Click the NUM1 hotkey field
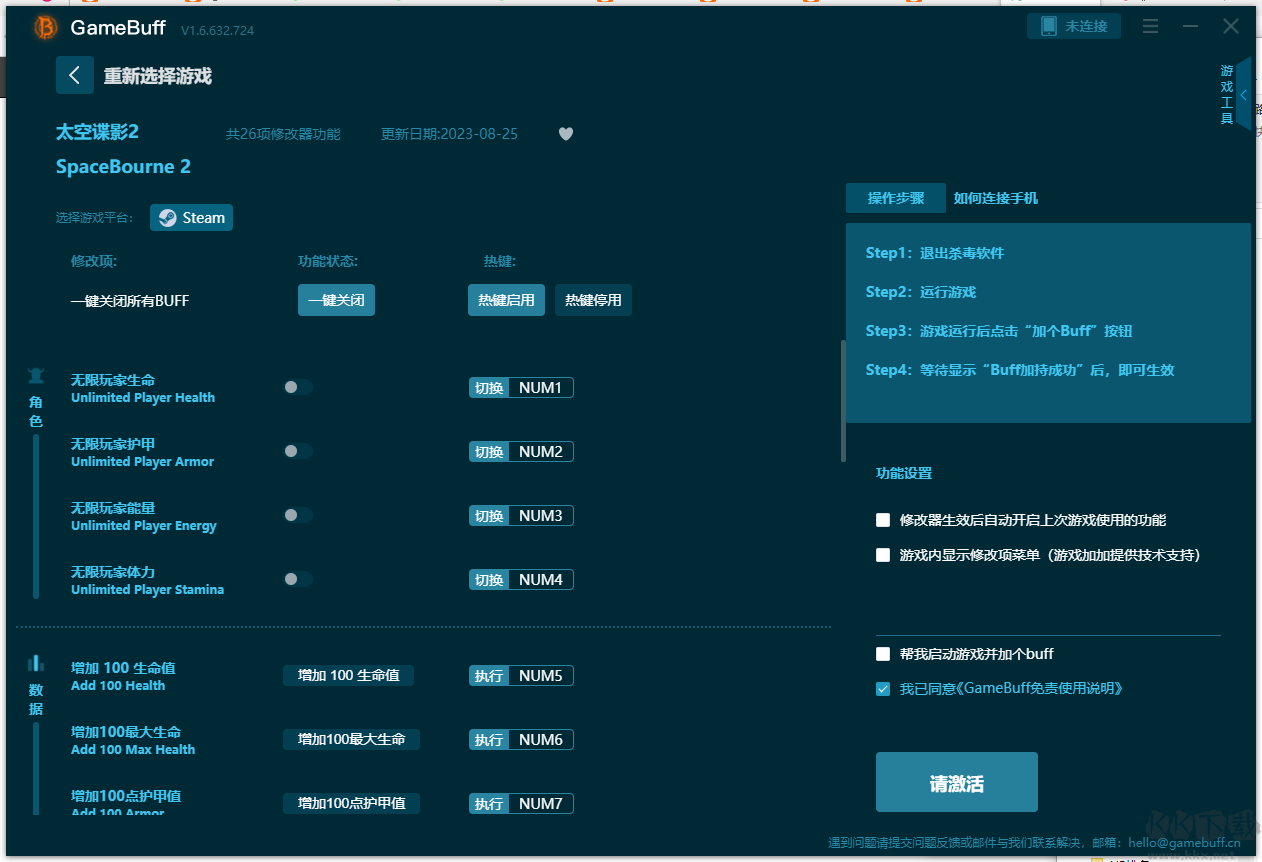Viewport: 1262px width, 862px height. pos(541,388)
